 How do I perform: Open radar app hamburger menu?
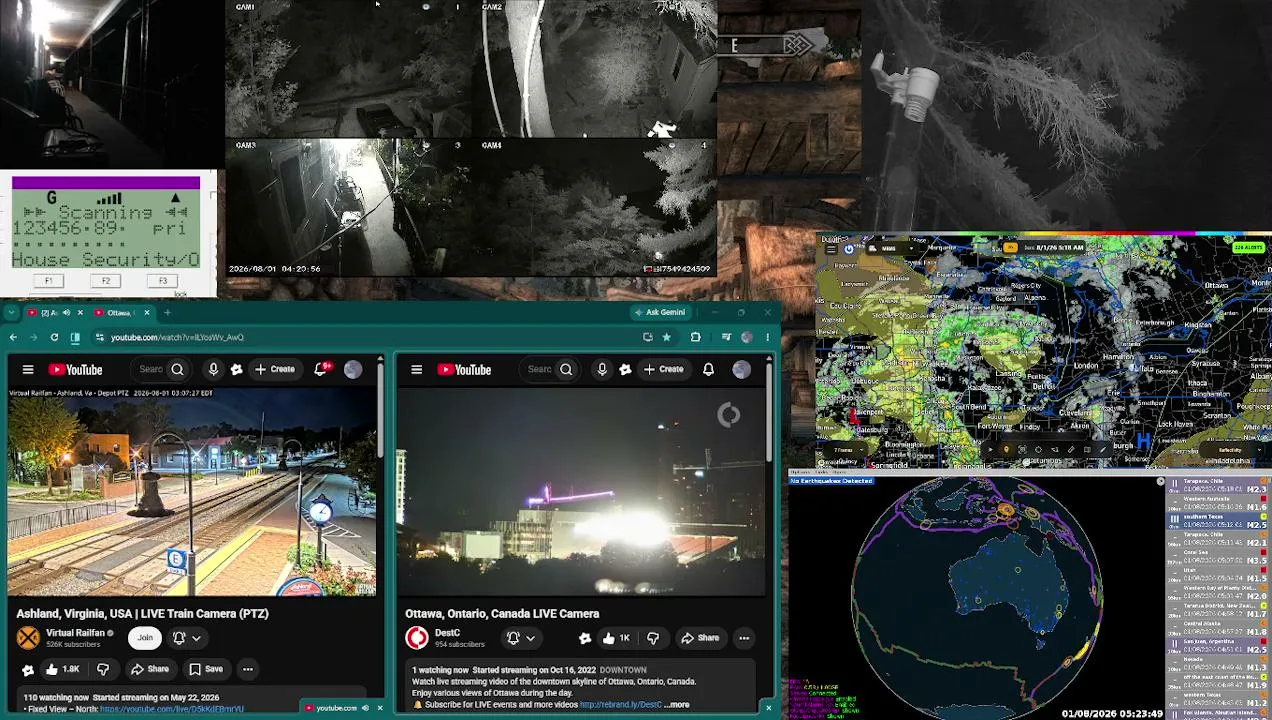tap(829, 248)
